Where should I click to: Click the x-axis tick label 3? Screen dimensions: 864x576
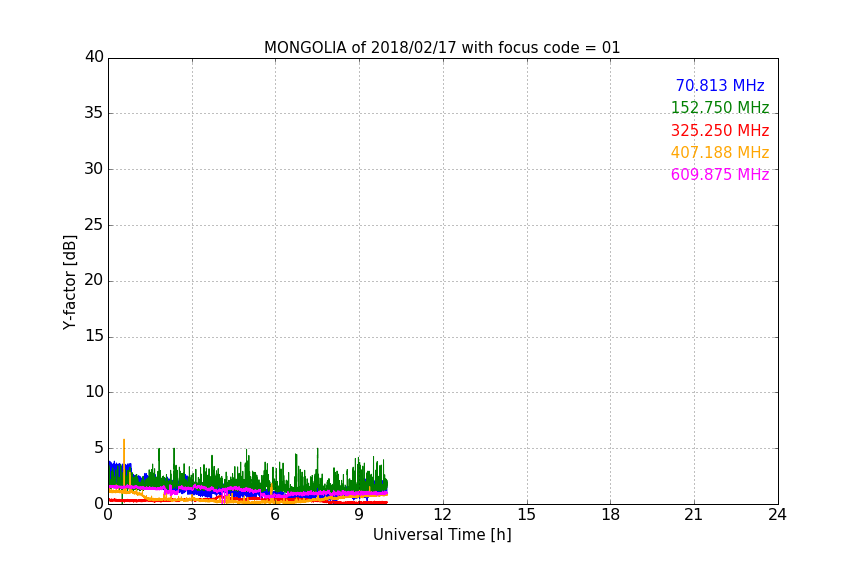(192, 515)
